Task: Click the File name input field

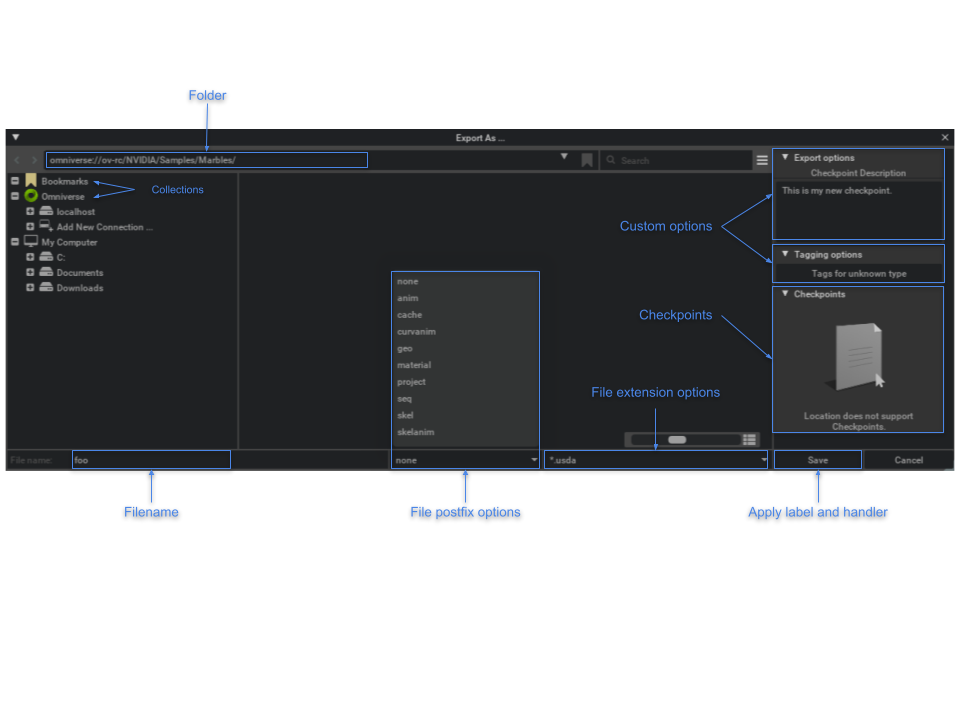Action: pyautogui.click(x=151, y=460)
